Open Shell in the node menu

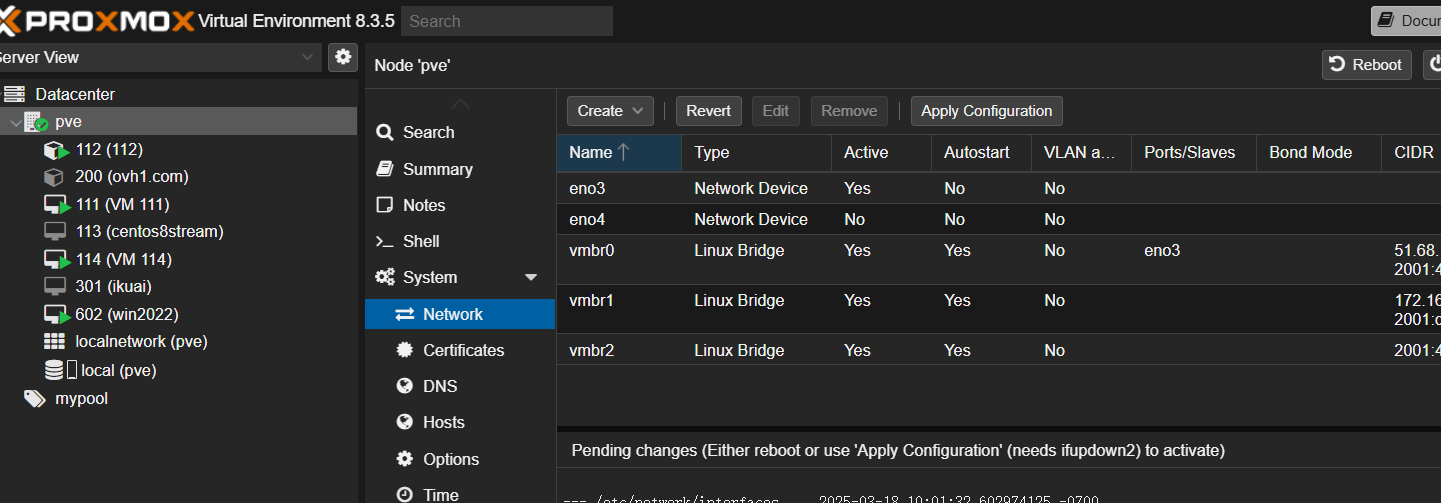[x=421, y=241]
